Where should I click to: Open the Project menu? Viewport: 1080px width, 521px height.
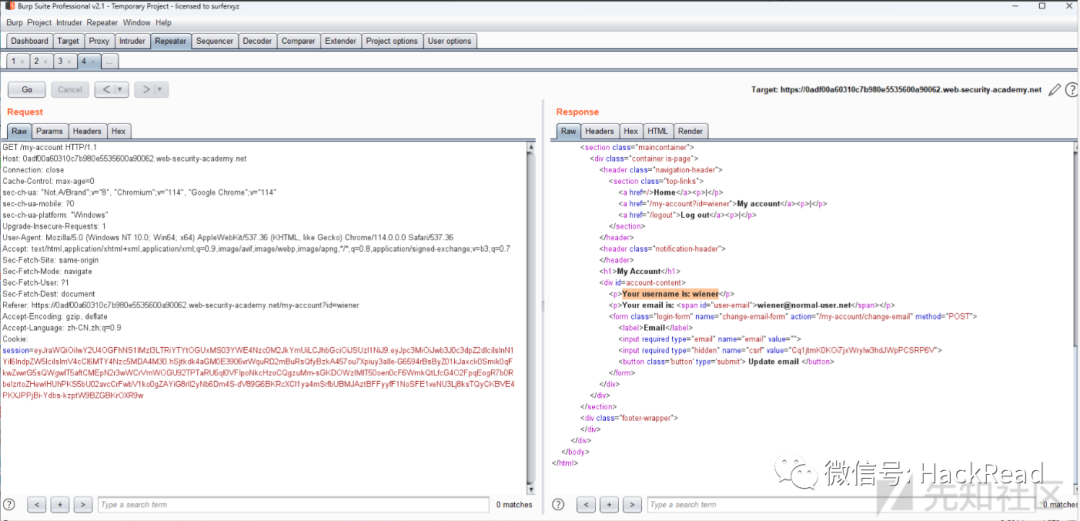click(40, 23)
